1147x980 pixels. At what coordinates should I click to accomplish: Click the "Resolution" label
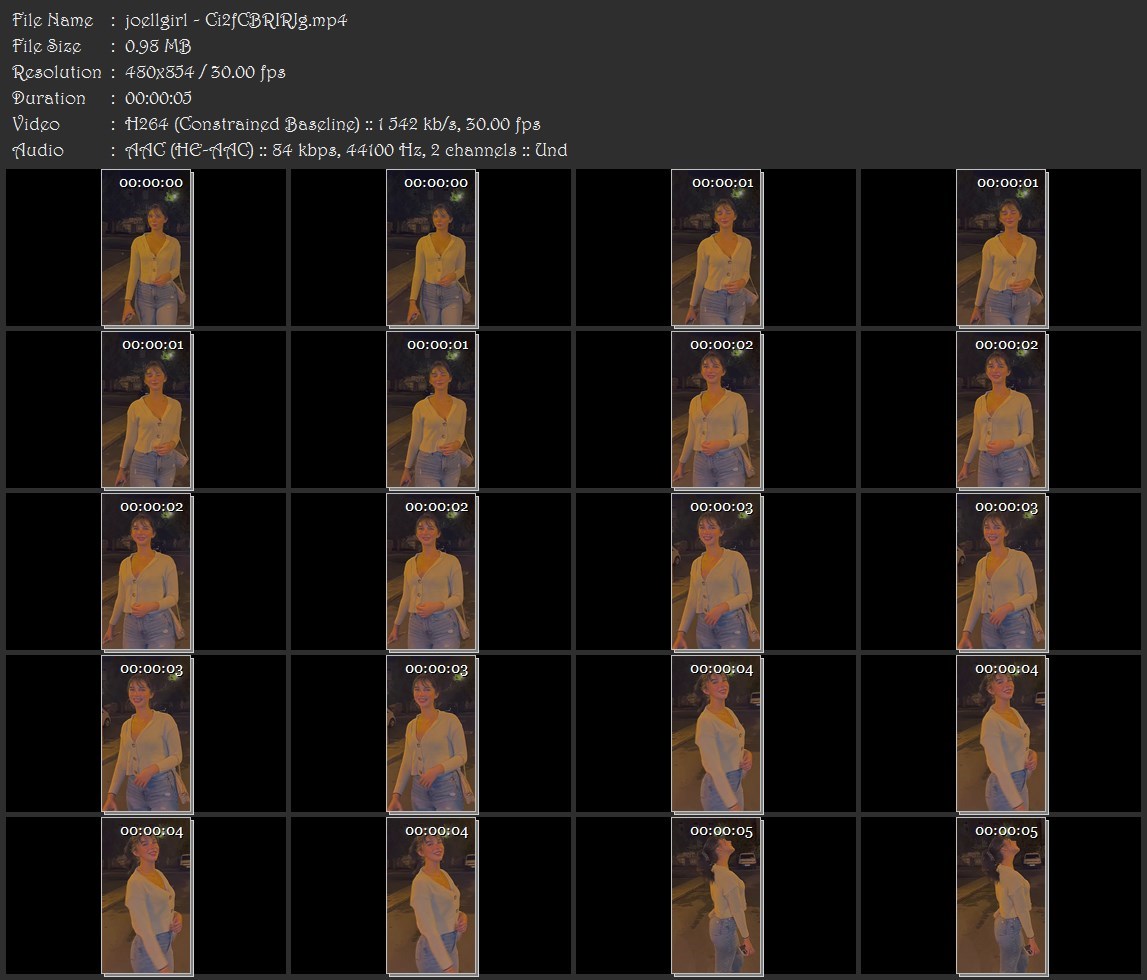pyautogui.click(x=56, y=72)
